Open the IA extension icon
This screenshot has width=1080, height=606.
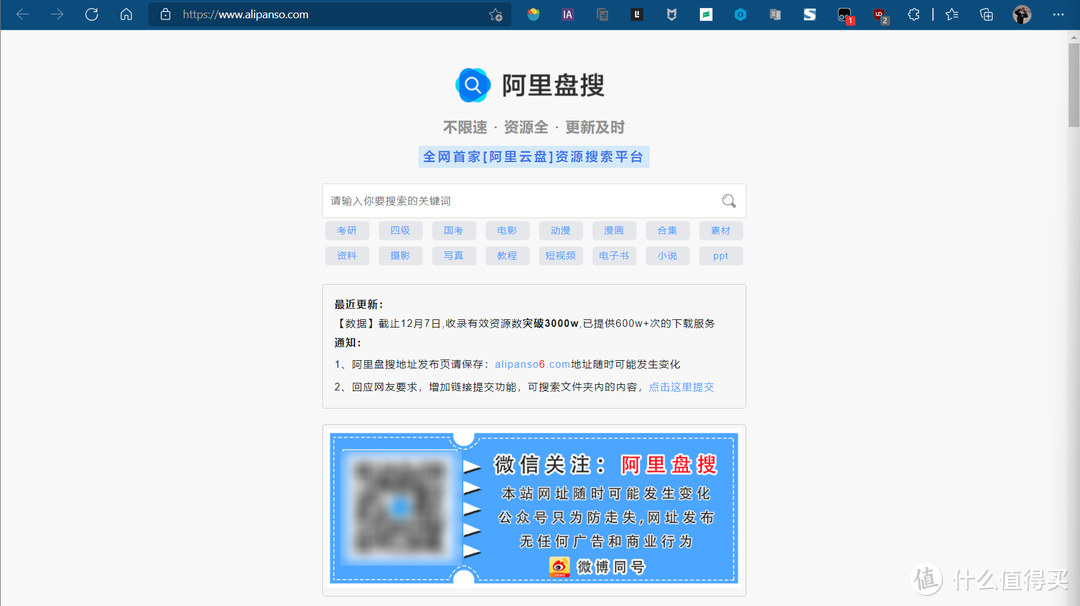coord(568,14)
